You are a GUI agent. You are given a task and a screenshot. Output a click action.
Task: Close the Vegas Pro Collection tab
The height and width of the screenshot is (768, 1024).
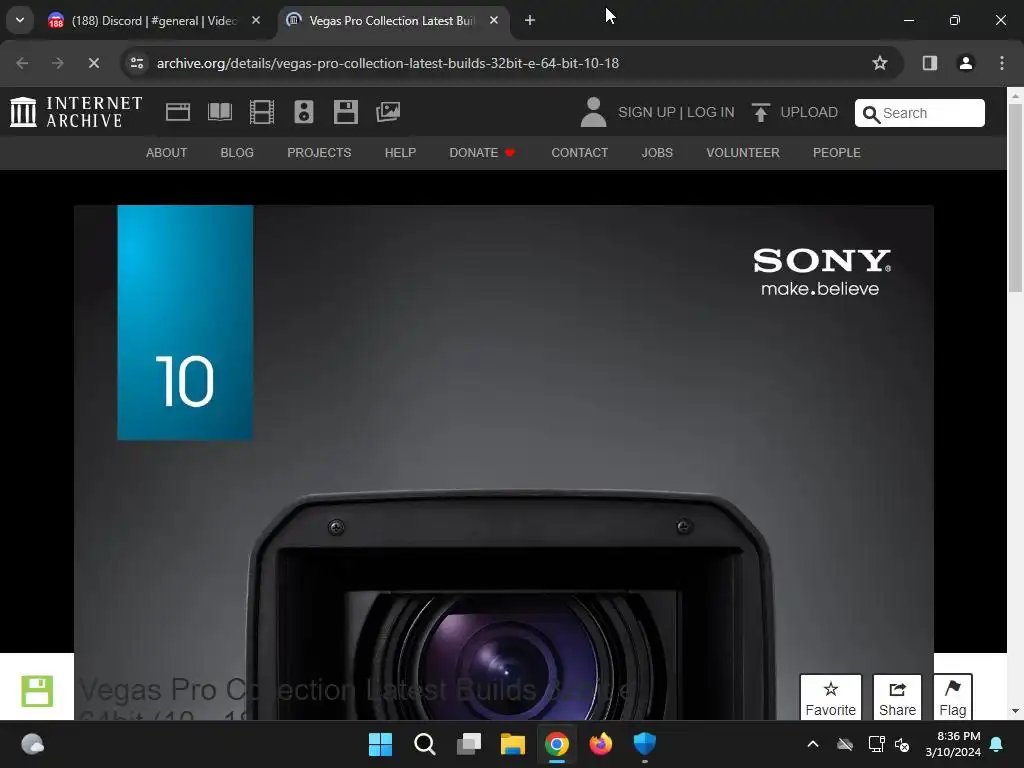point(494,20)
